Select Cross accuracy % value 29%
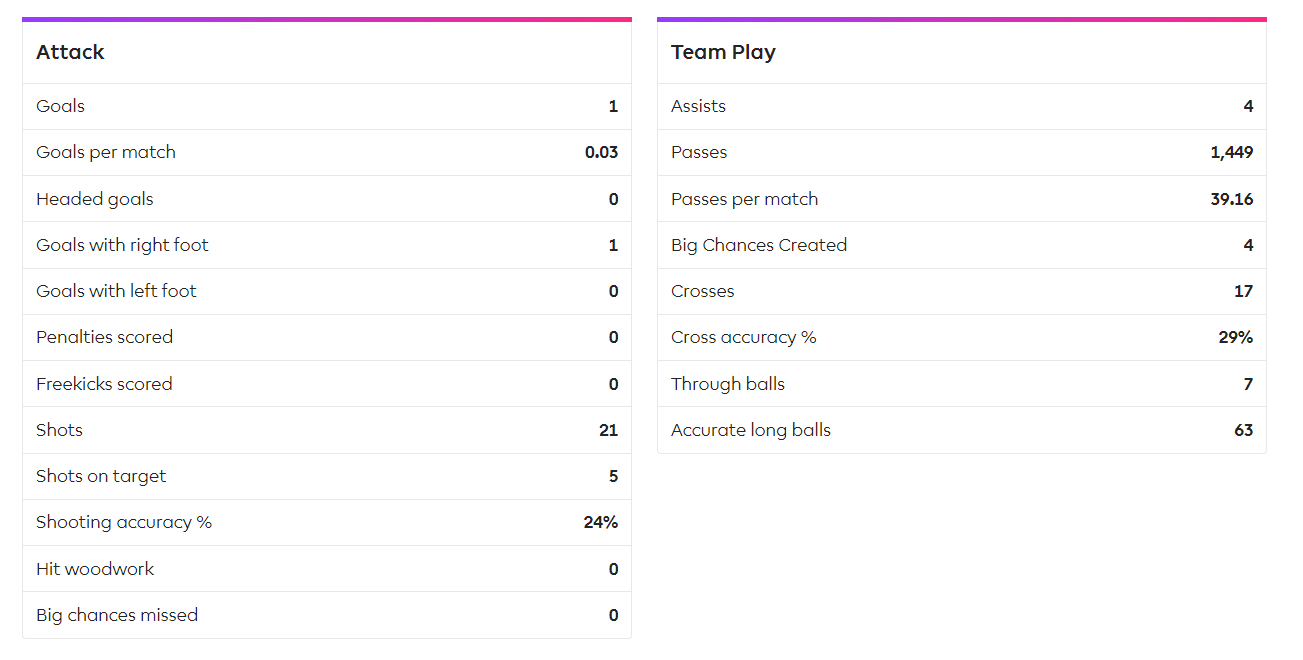This screenshot has width=1303, height=660. (1236, 337)
